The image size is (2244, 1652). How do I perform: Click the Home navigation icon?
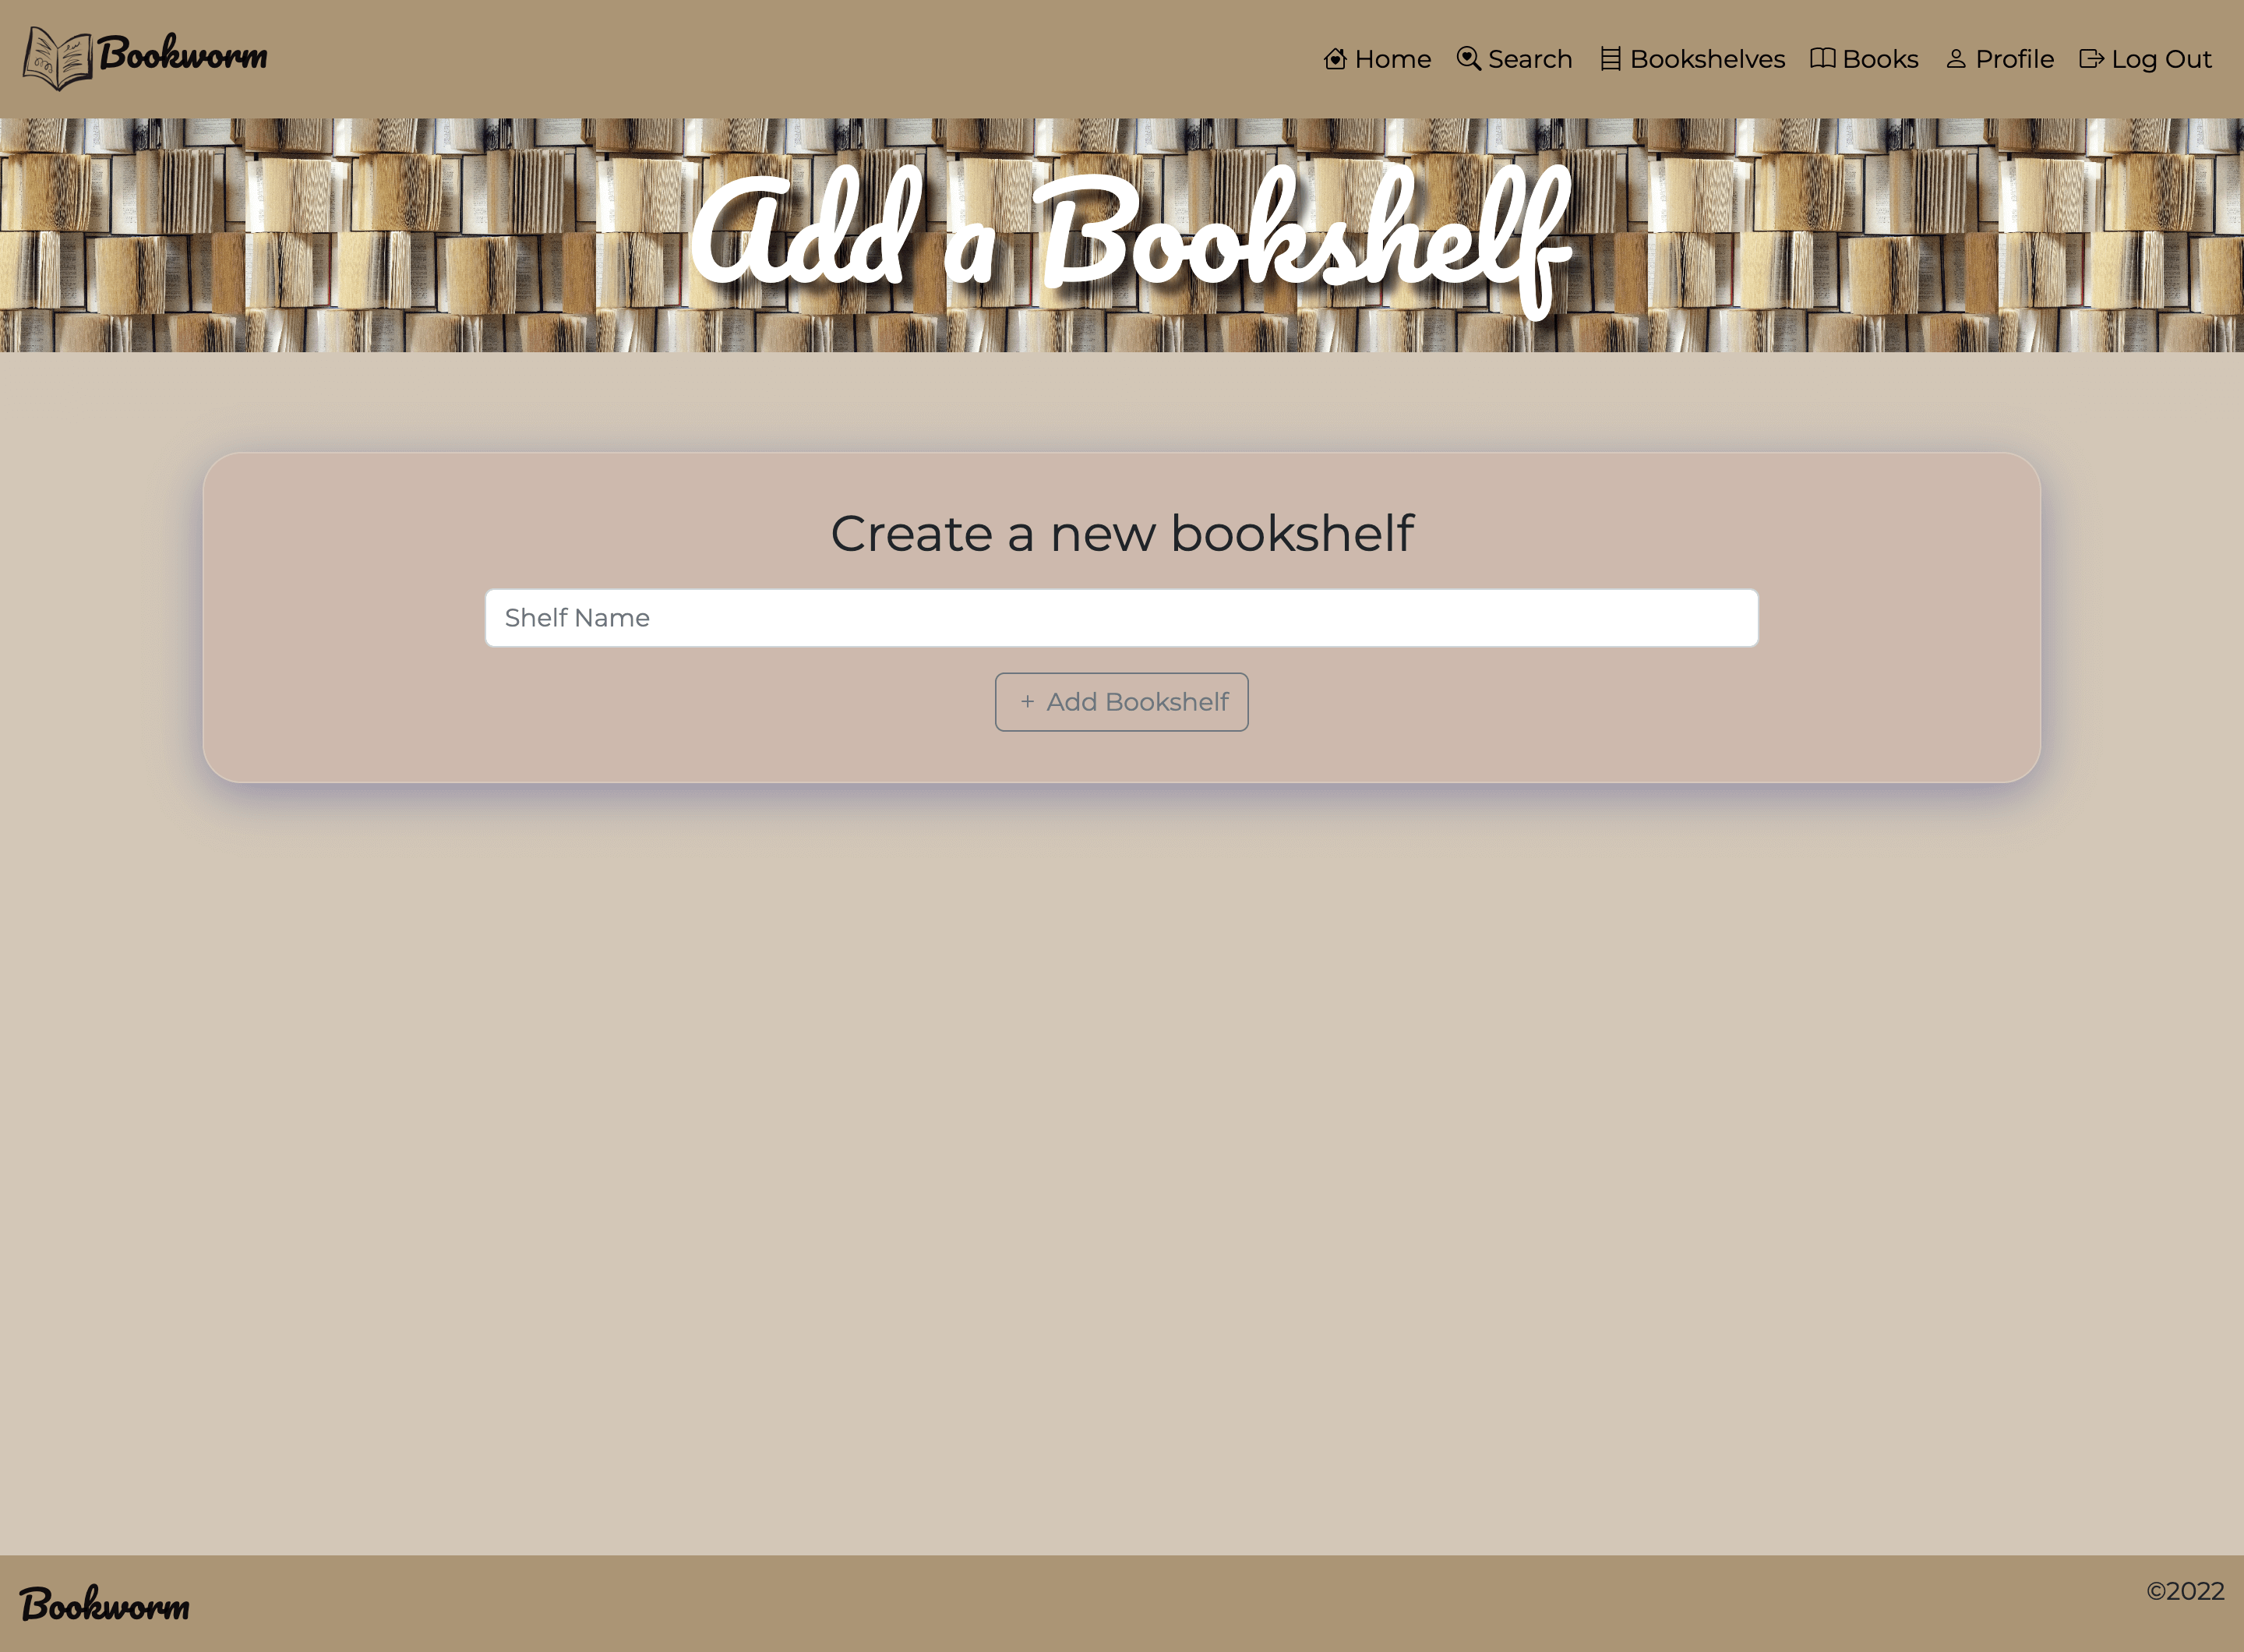click(1336, 59)
